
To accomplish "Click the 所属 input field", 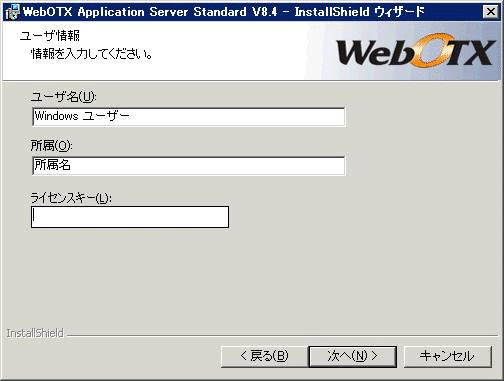I will pyautogui.click(x=189, y=166).
